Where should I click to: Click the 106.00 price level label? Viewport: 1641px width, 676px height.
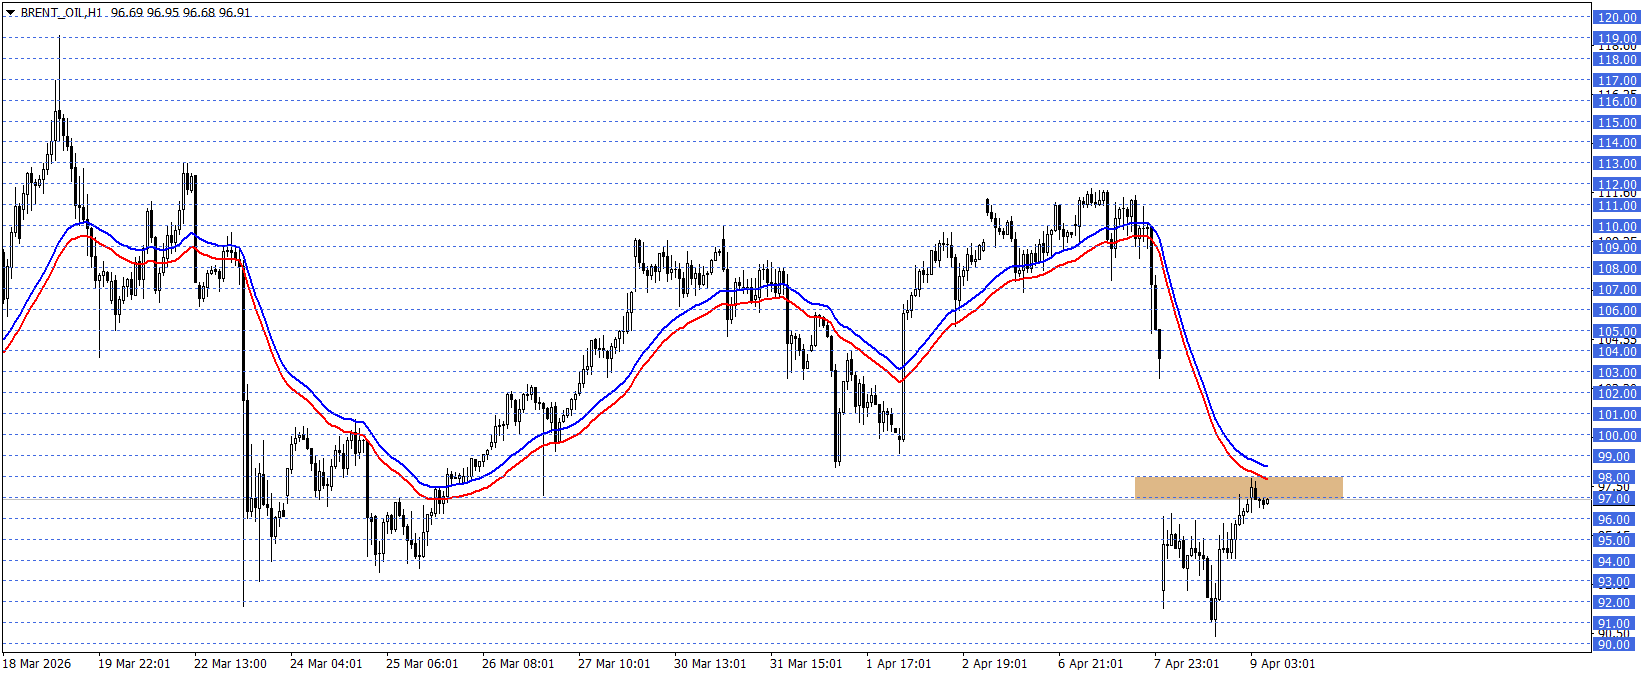click(x=1616, y=311)
